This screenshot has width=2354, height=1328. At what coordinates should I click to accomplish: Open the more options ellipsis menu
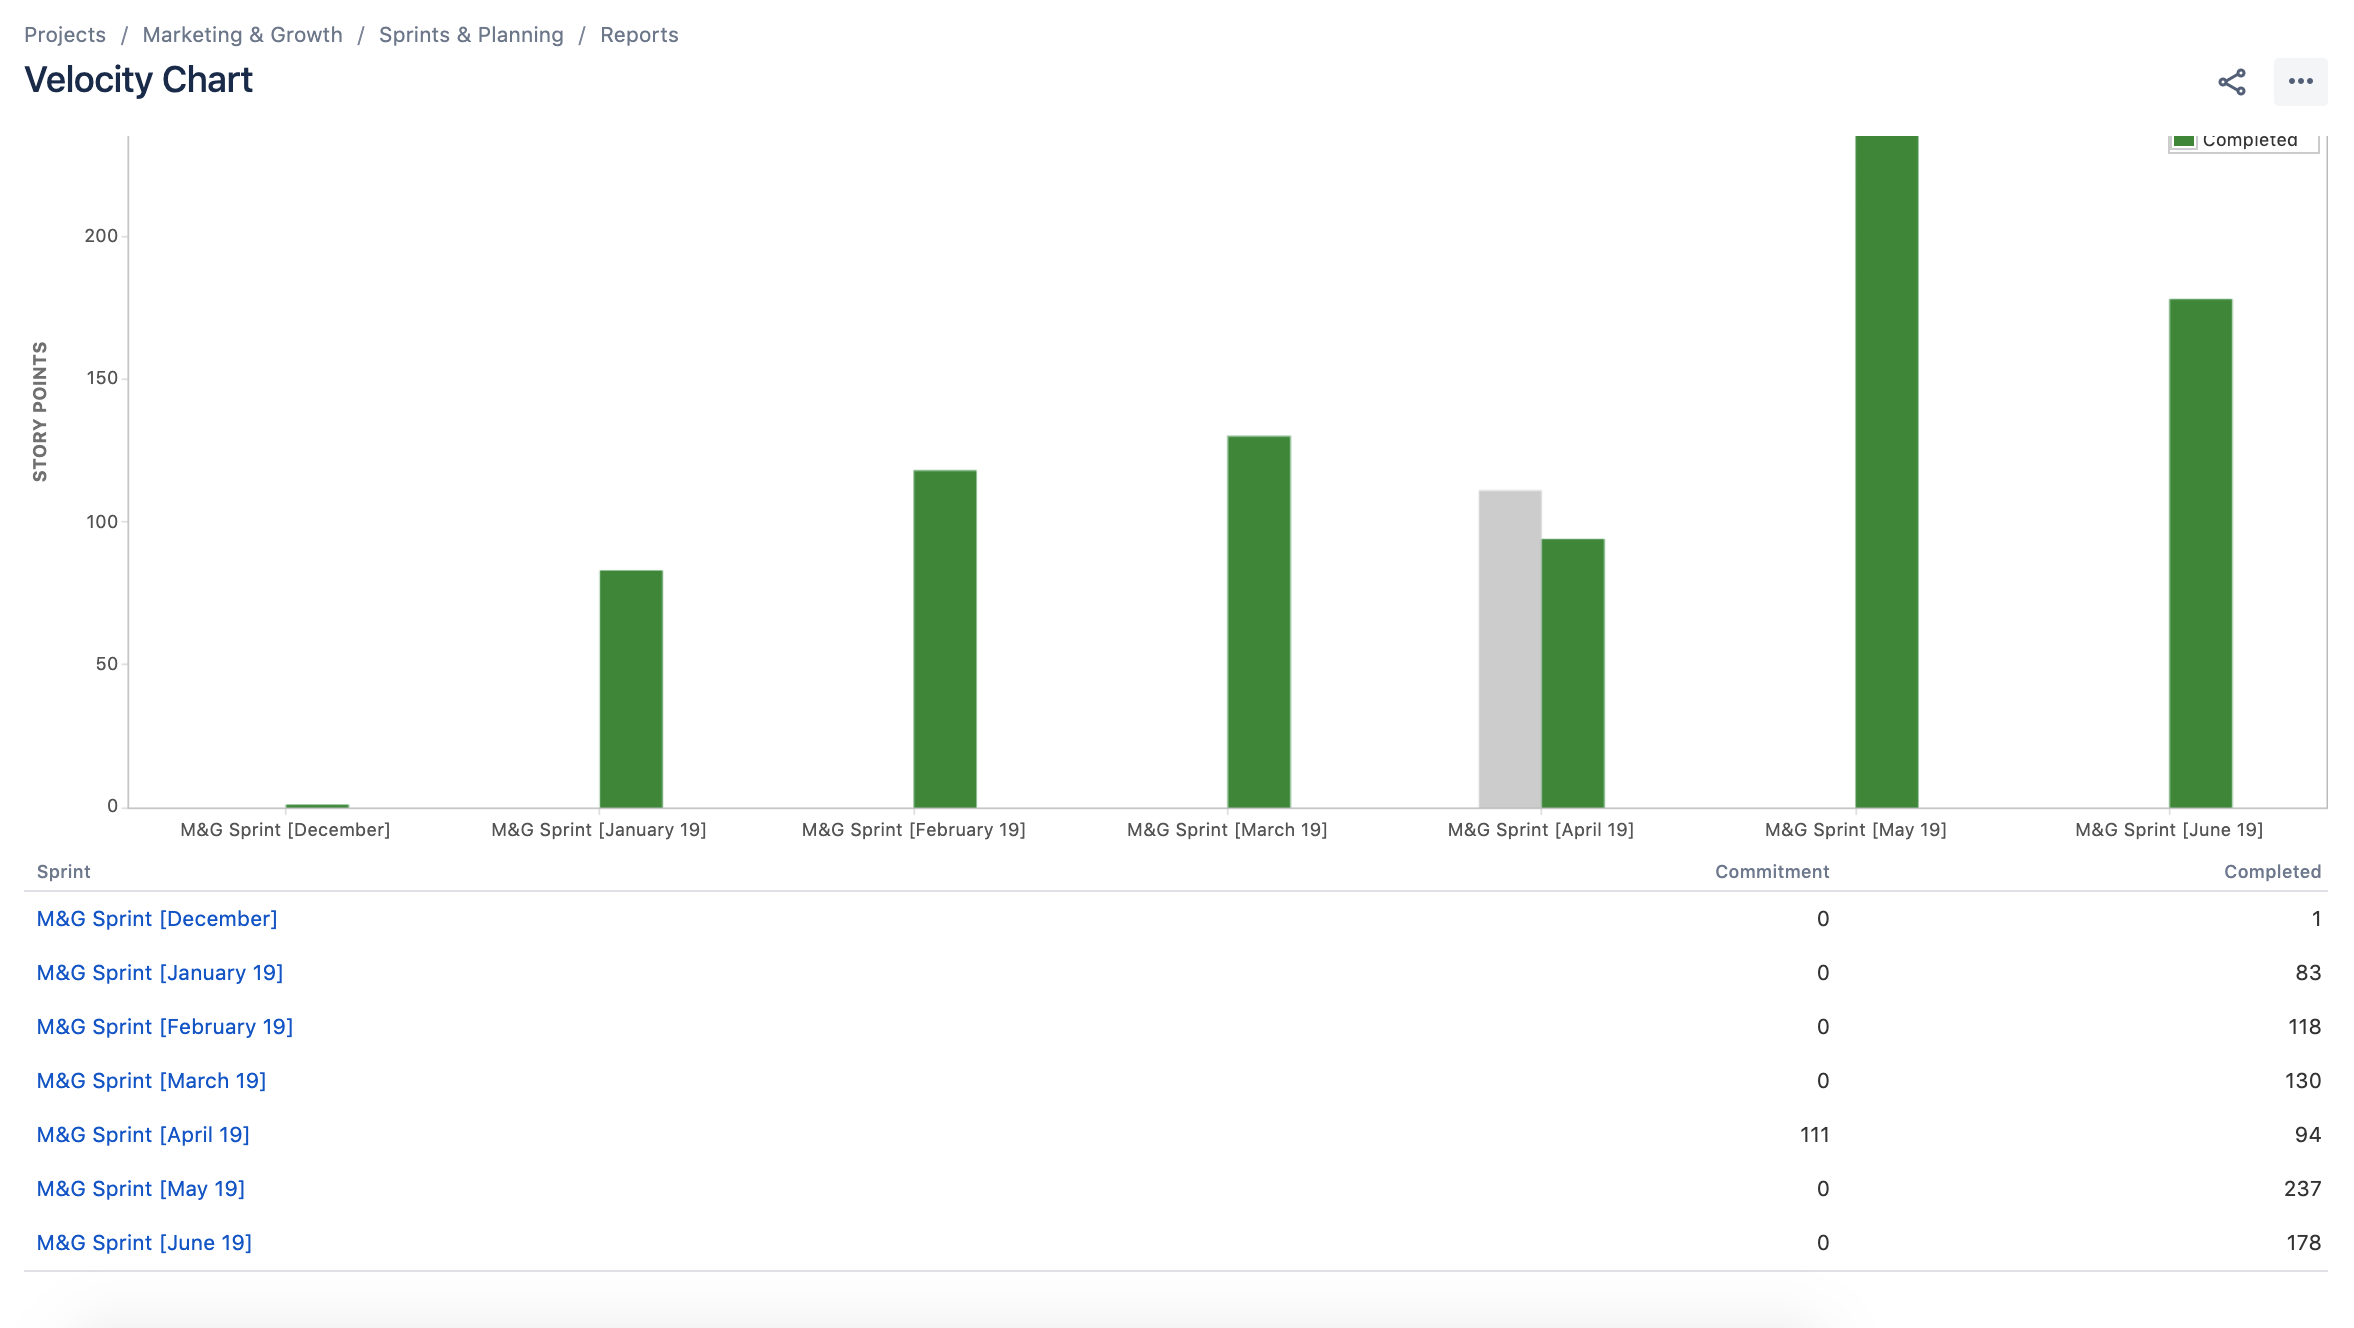click(x=2300, y=82)
